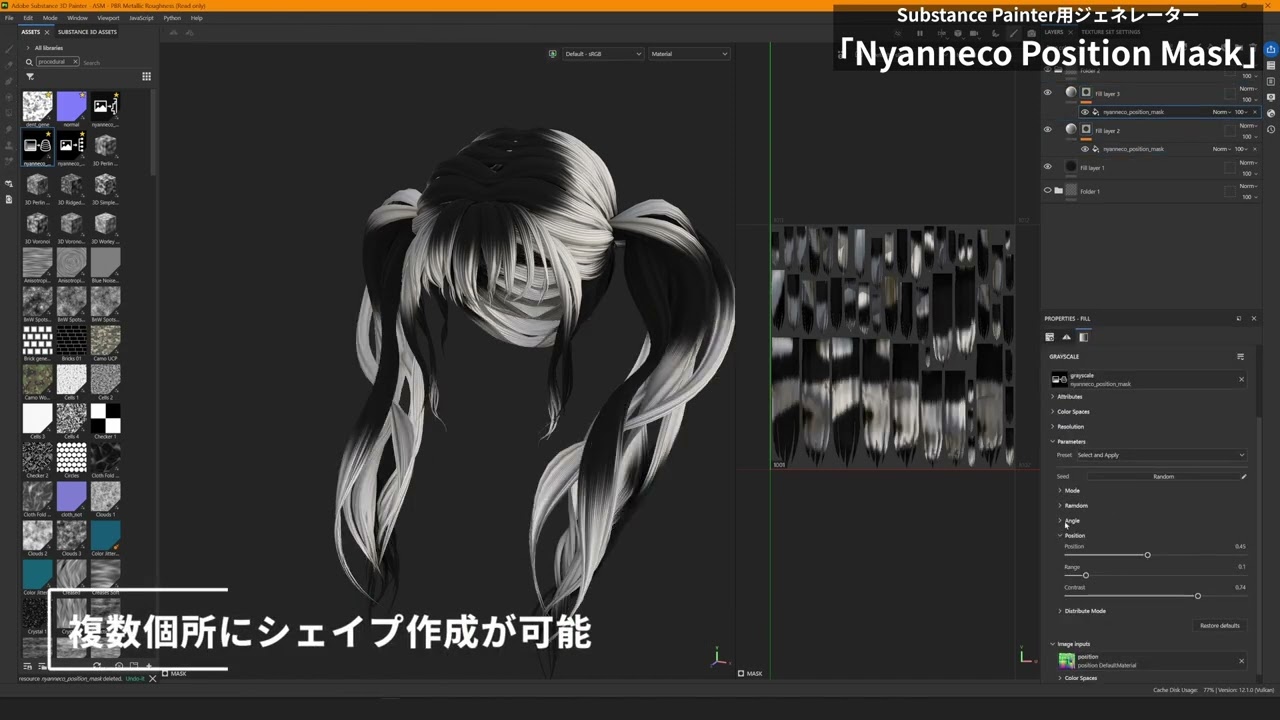Viewport: 1280px width, 720px height.
Task: Open blend mode dropdown of Fill layer 1
Action: coord(1248,163)
